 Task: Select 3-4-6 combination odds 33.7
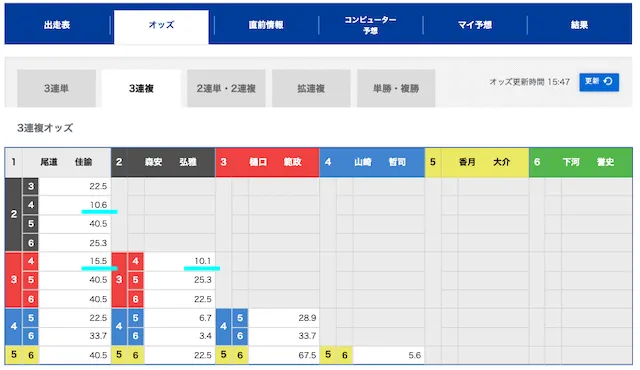[x=284, y=336]
